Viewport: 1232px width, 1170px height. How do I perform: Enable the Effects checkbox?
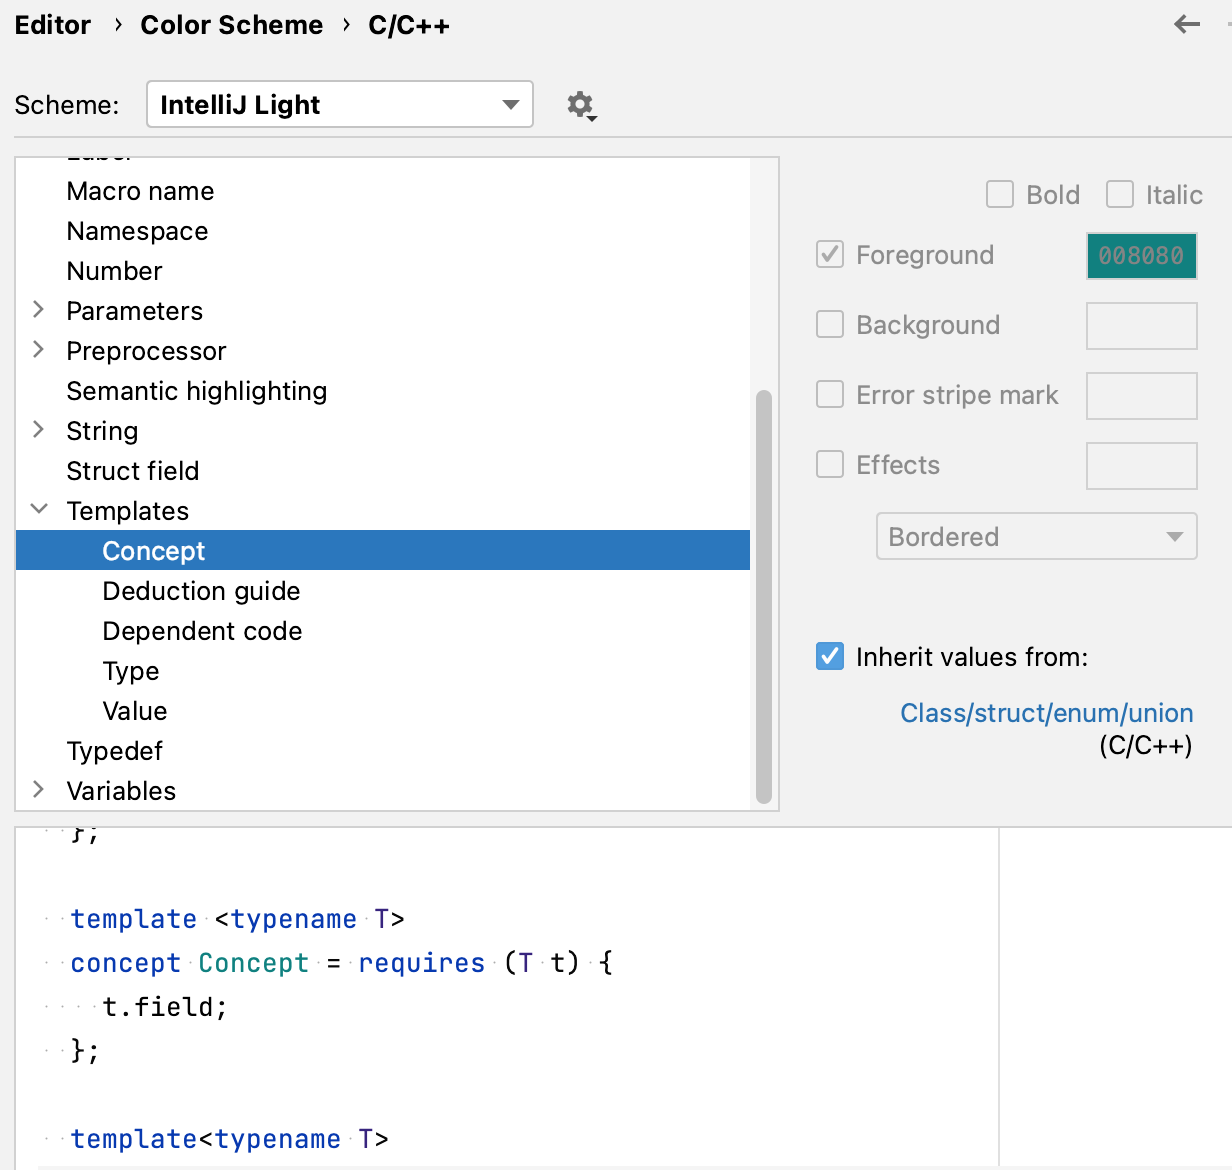(830, 464)
